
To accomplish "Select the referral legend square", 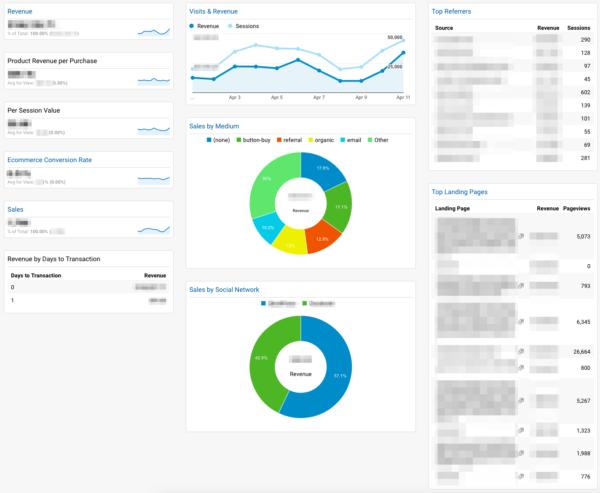I will pos(279,140).
